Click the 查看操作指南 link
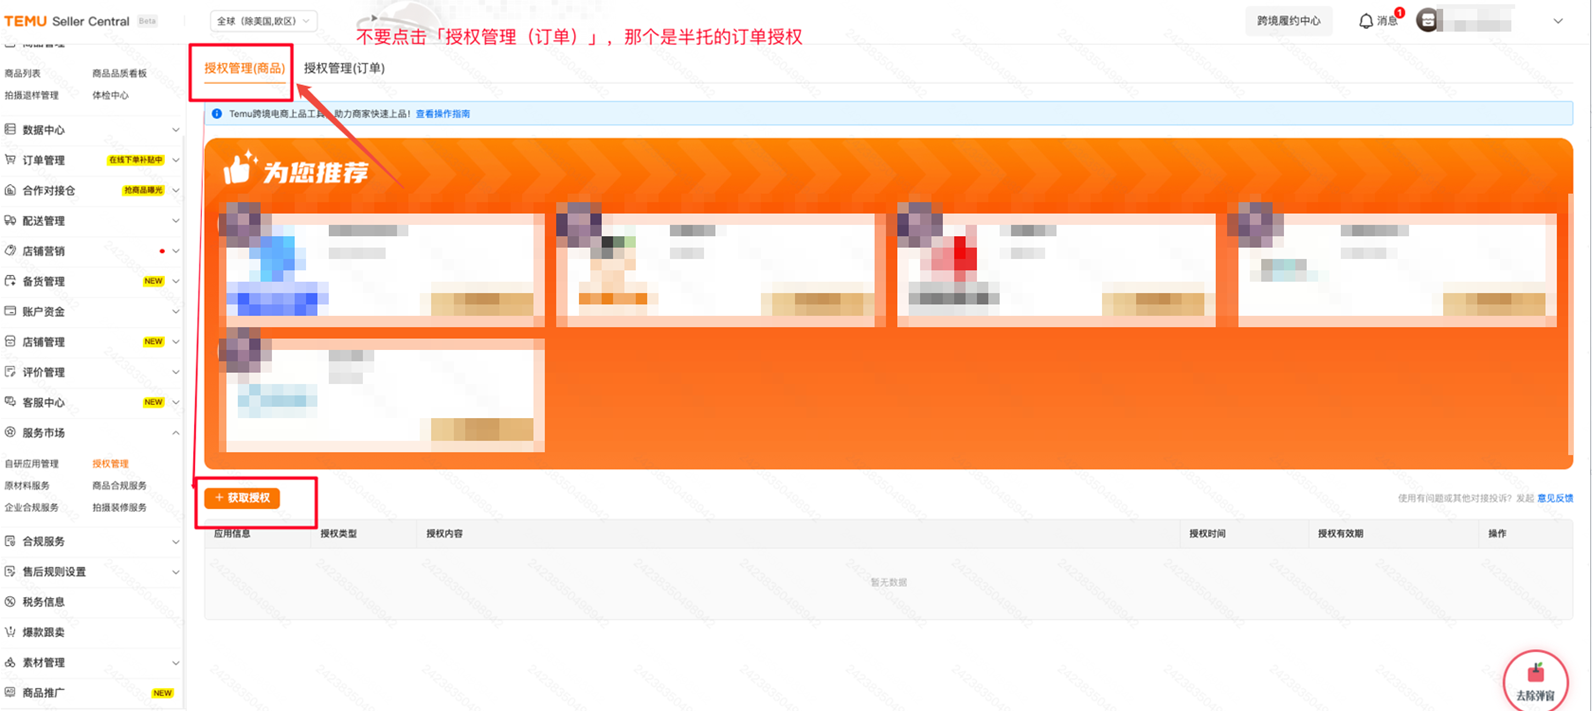Image resolution: width=1592 pixels, height=711 pixels. [x=443, y=114]
